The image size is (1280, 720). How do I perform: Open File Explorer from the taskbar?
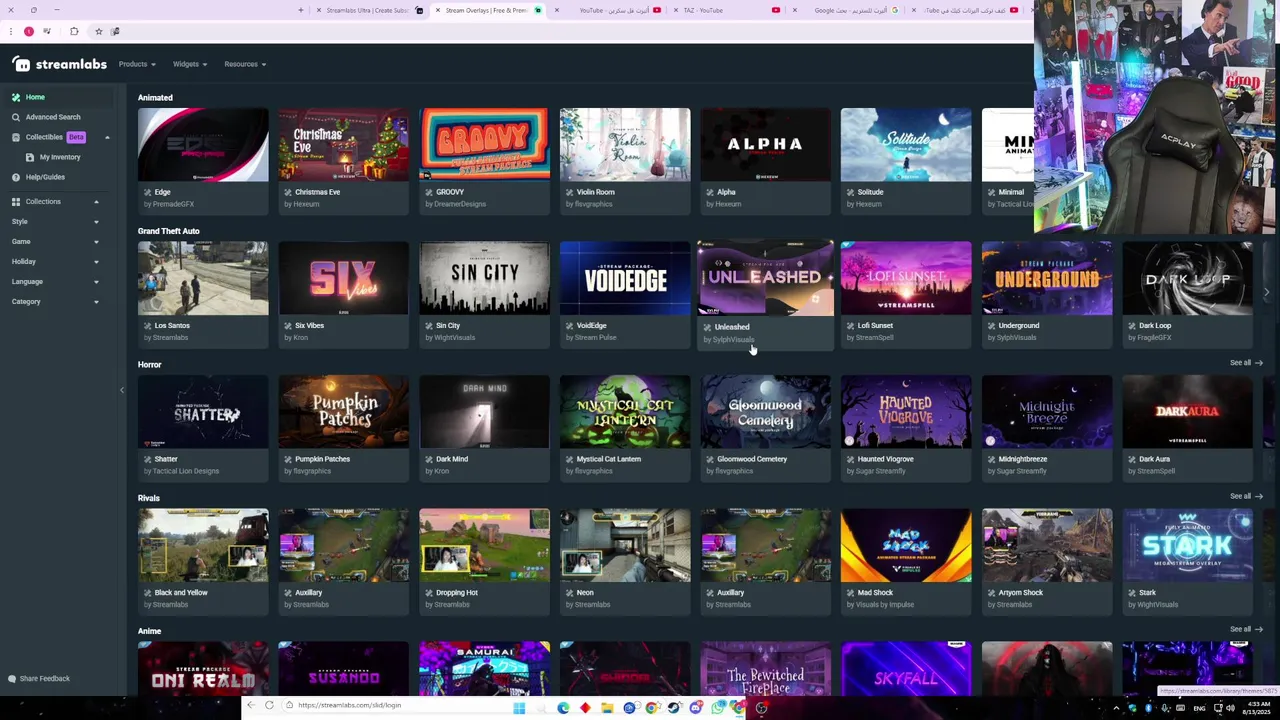point(607,708)
